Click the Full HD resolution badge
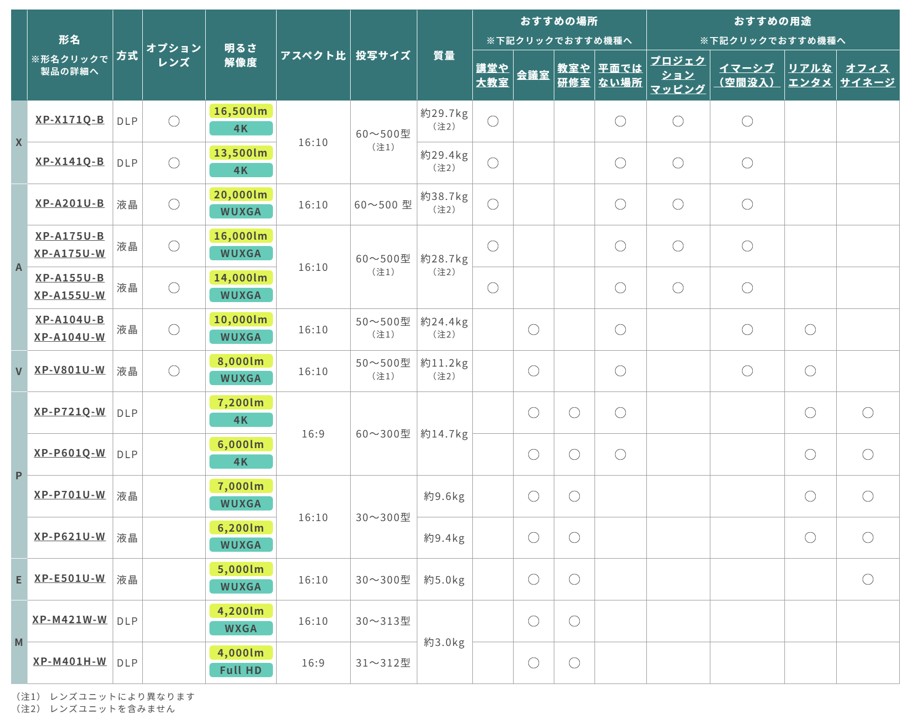This screenshot has width=914, height=720. click(x=241, y=670)
